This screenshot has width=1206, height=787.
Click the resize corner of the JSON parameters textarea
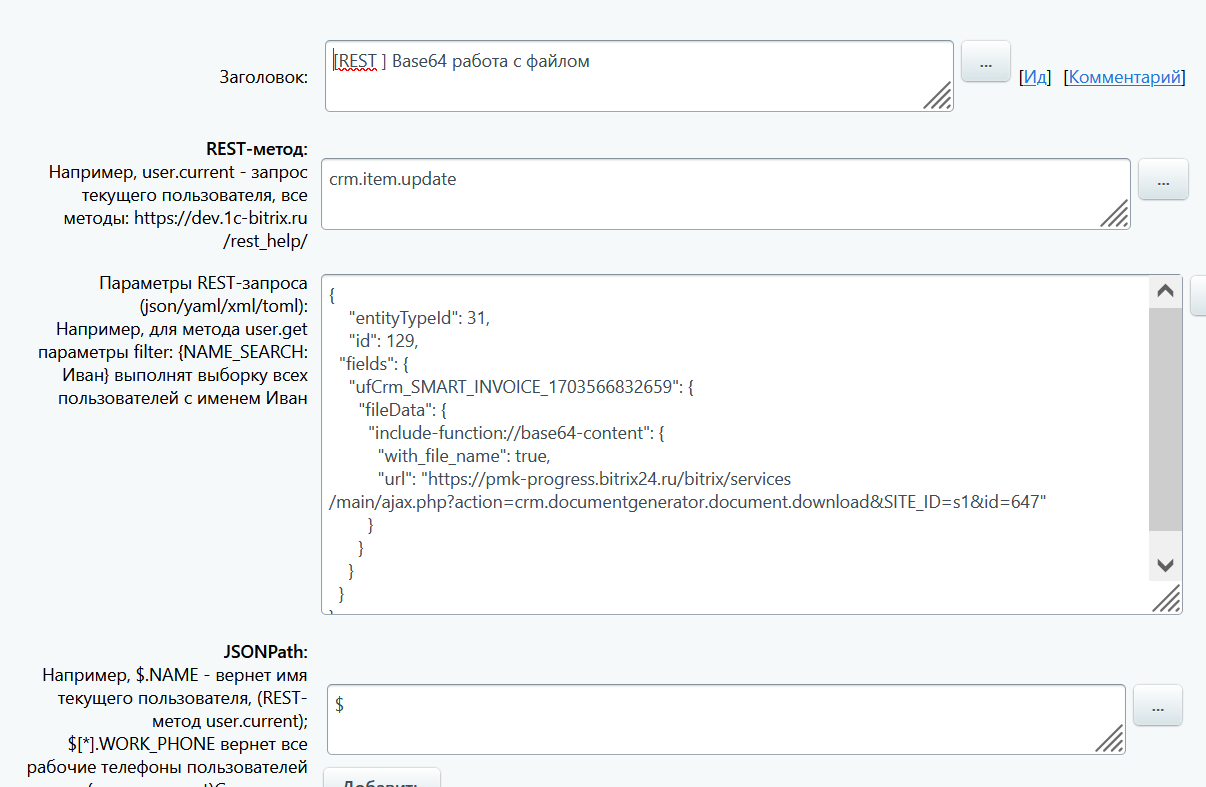(1166, 598)
